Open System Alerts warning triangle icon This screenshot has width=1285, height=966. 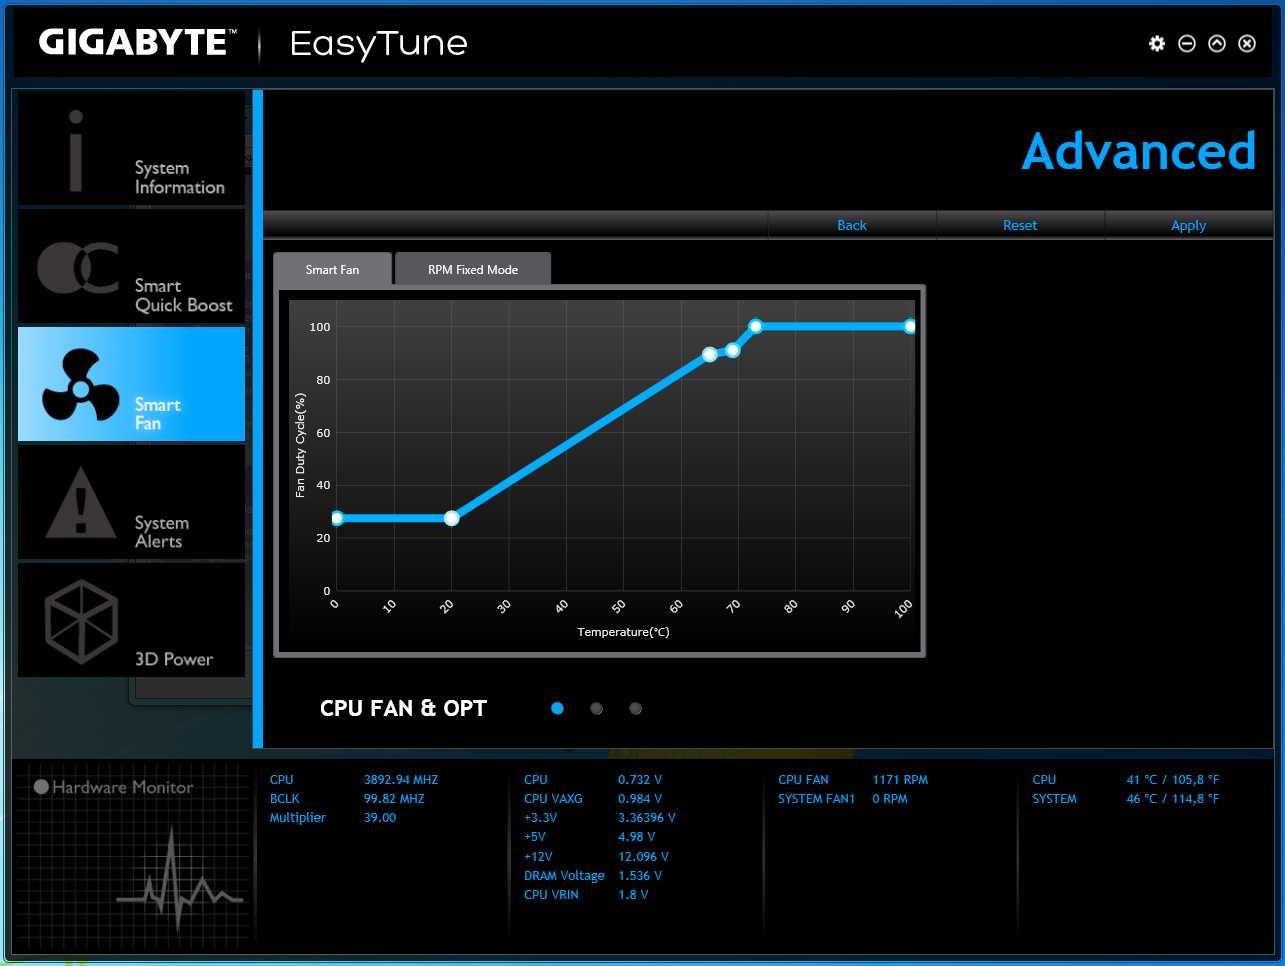point(81,502)
